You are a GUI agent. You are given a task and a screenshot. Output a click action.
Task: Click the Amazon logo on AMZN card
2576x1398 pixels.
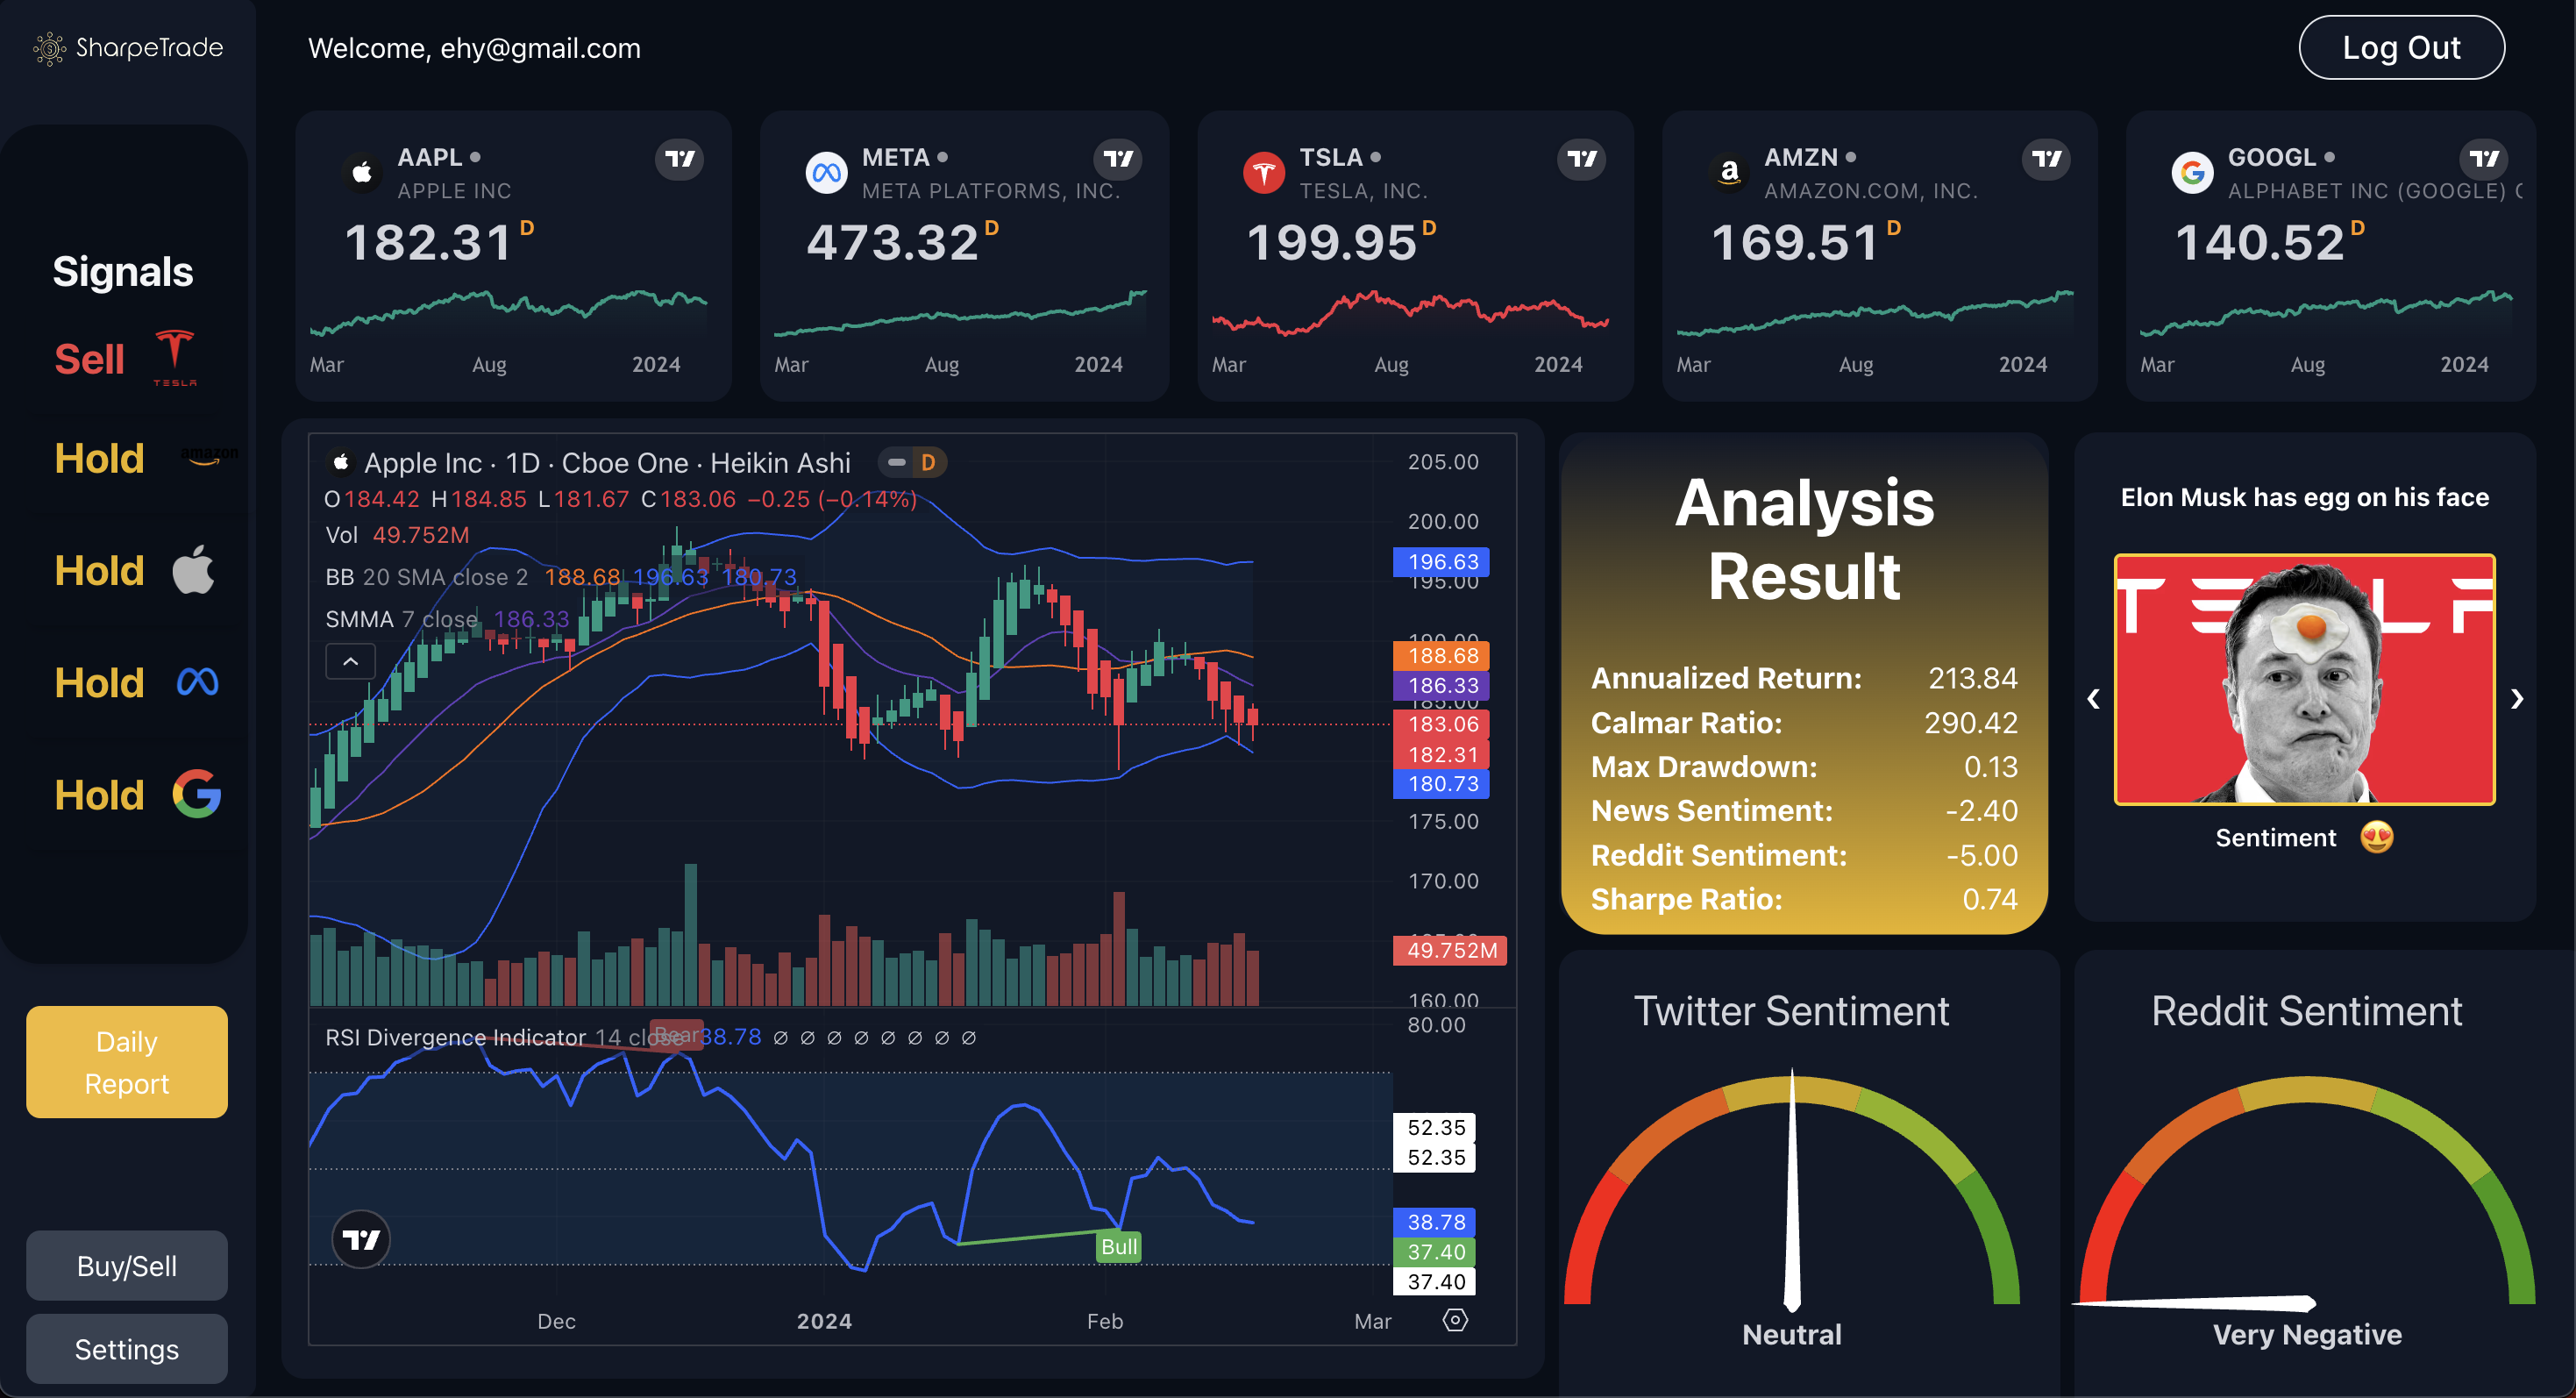(x=1729, y=173)
